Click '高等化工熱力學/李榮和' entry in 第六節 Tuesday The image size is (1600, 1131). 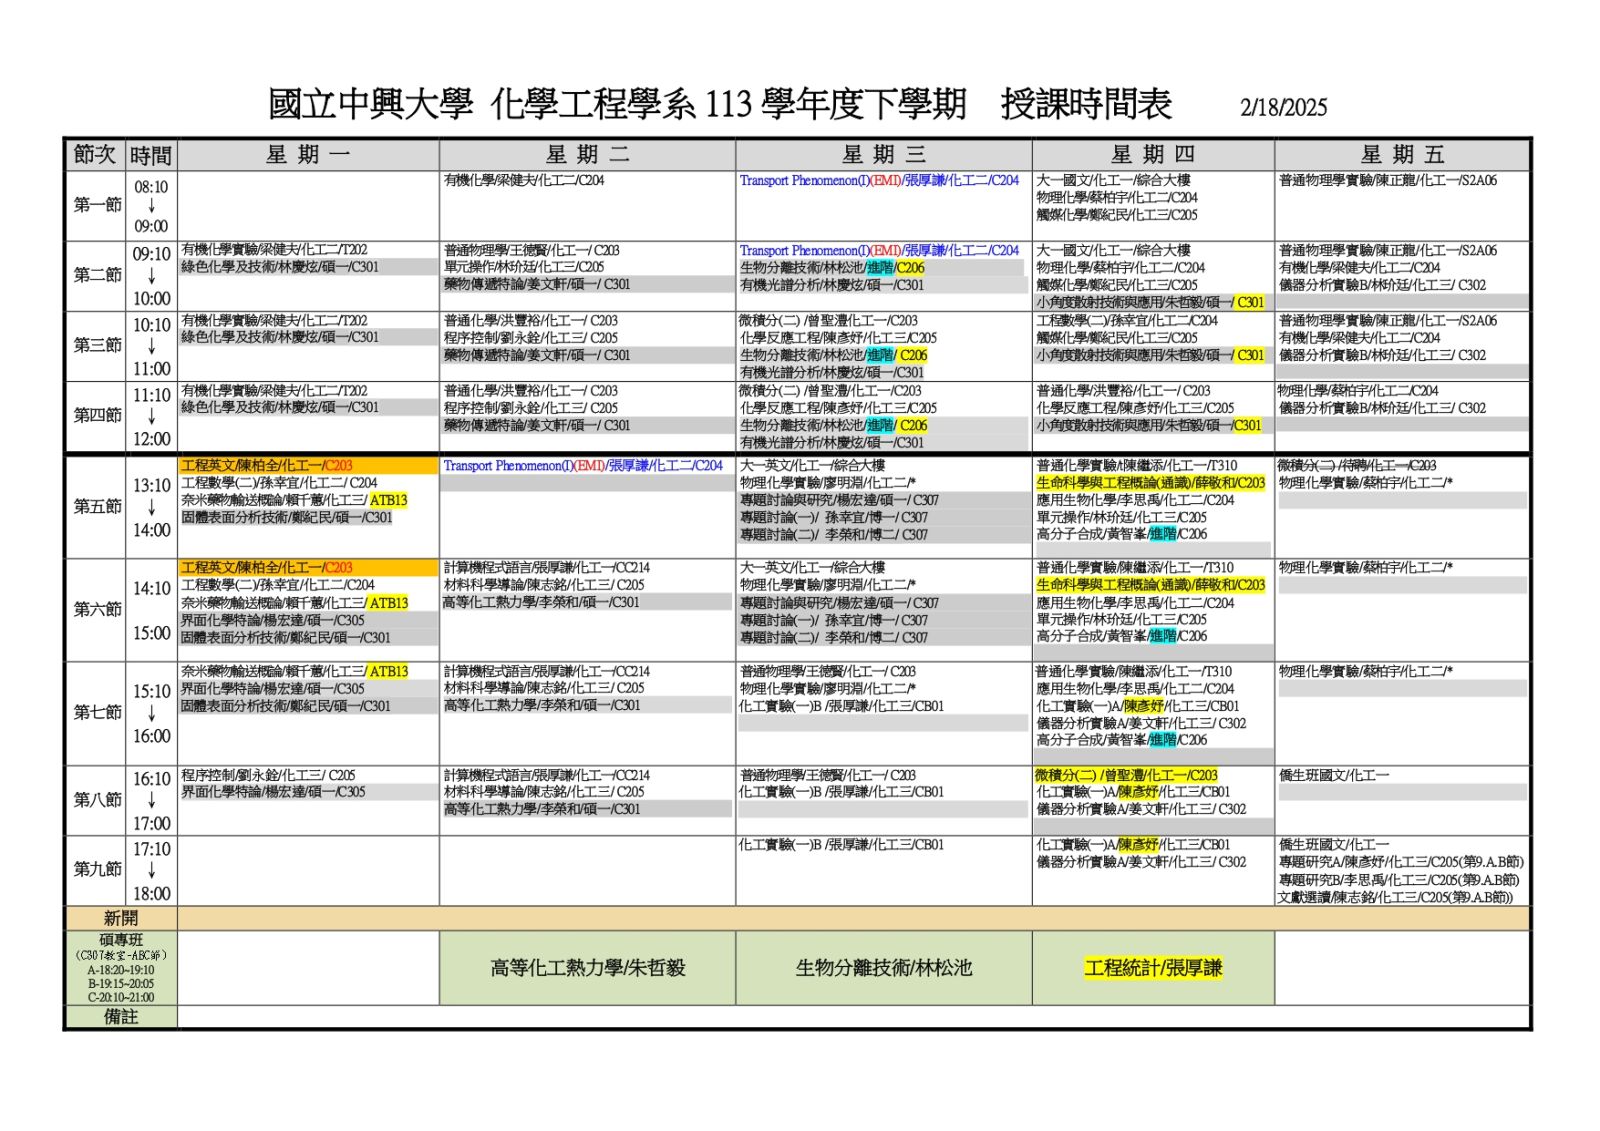point(542,603)
